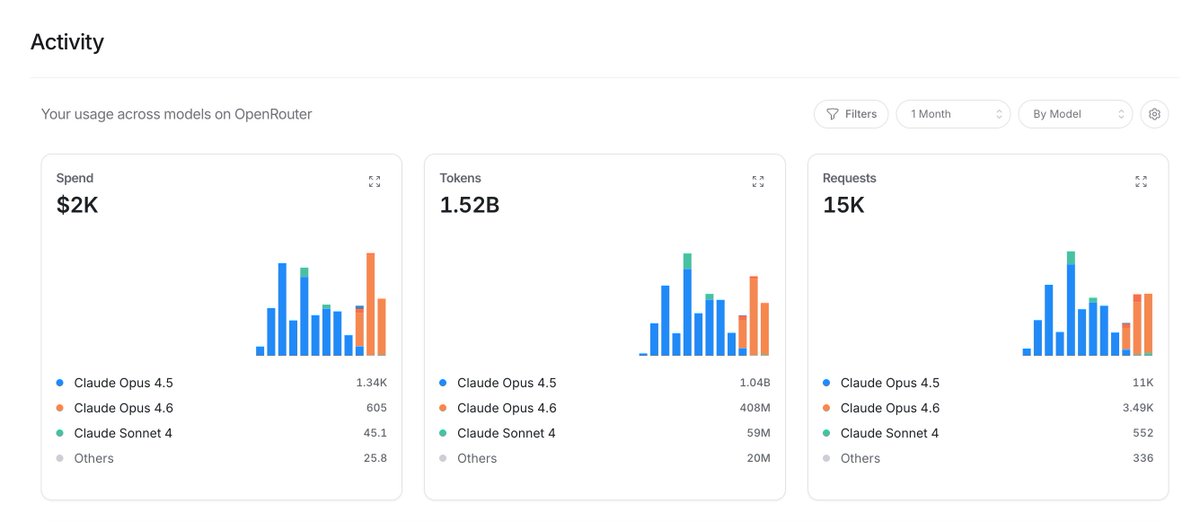Click the Spend card title
This screenshot has height=522, width=1200.
pos(75,178)
